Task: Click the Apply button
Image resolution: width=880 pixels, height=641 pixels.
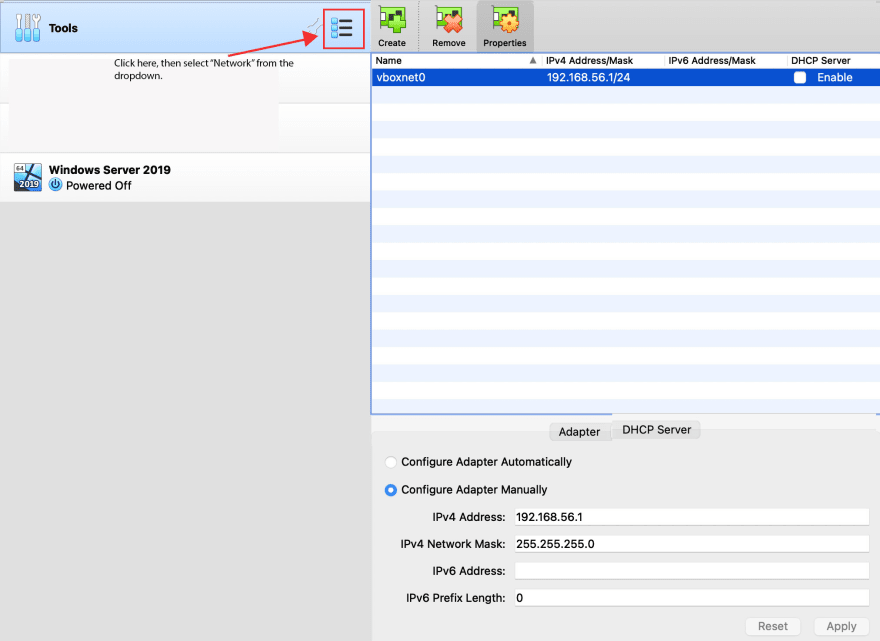Action: pos(841,626)
